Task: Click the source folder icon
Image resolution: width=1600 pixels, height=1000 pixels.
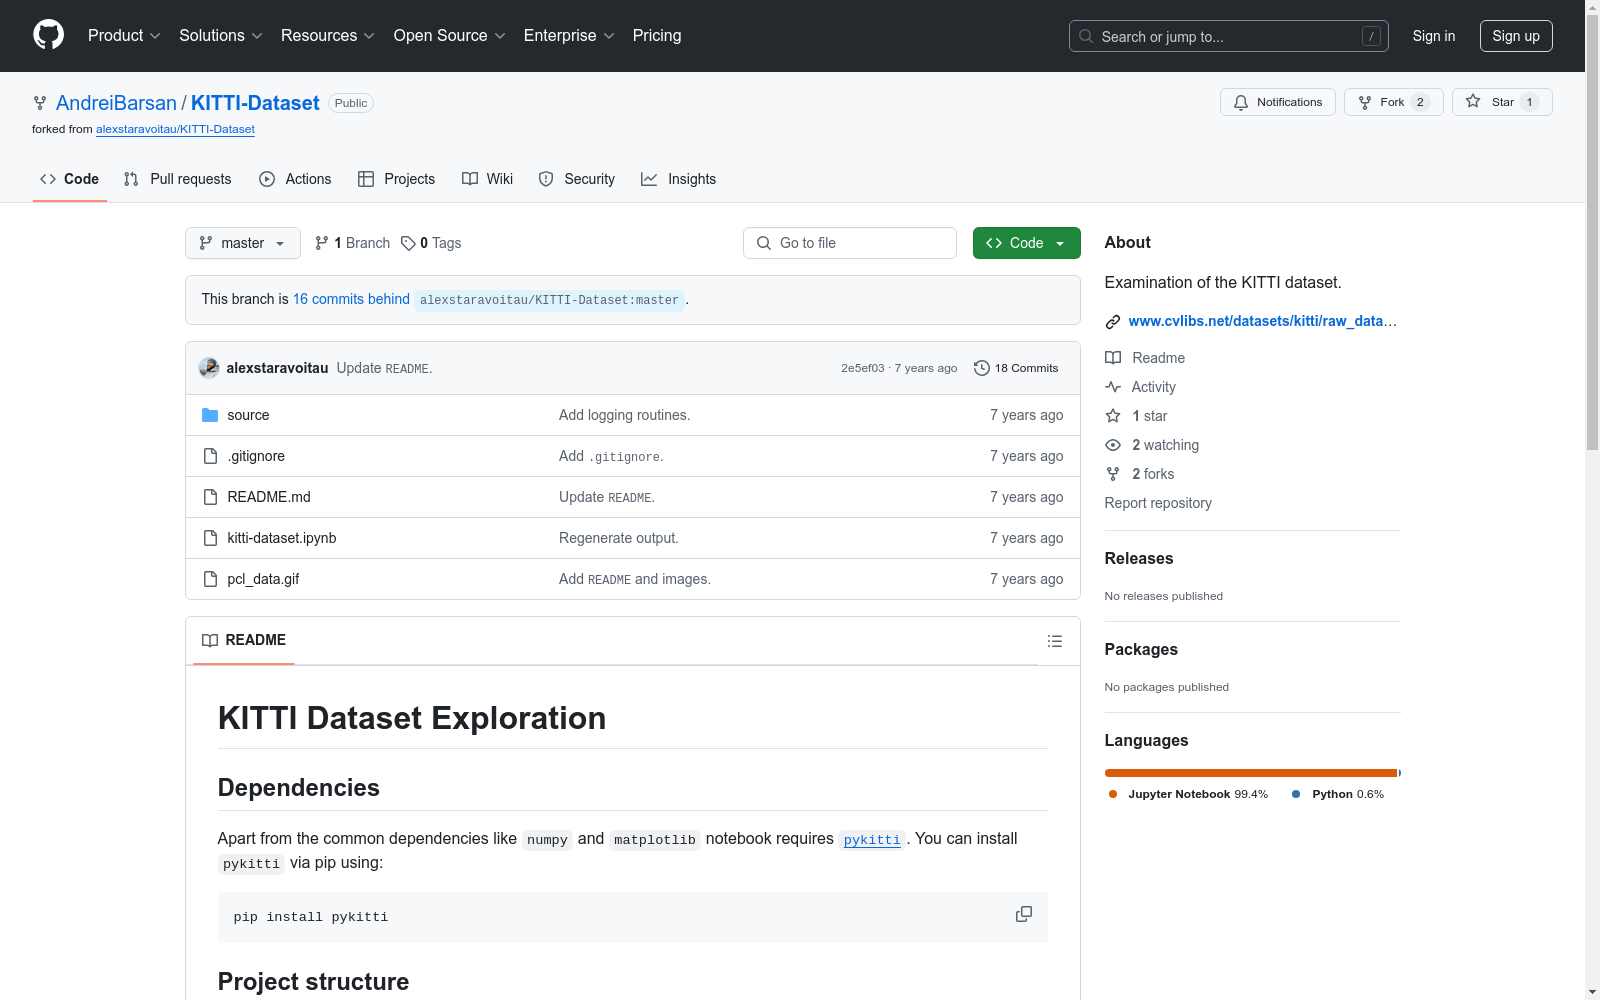Action: point(210,415)
